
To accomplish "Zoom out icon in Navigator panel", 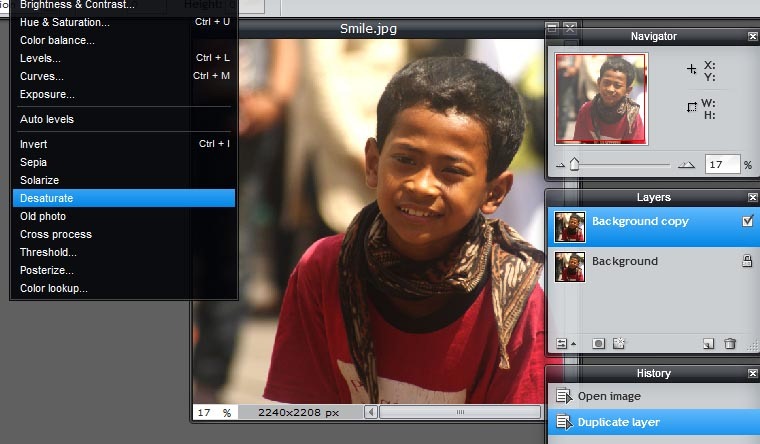I will [x=561, y=165].
